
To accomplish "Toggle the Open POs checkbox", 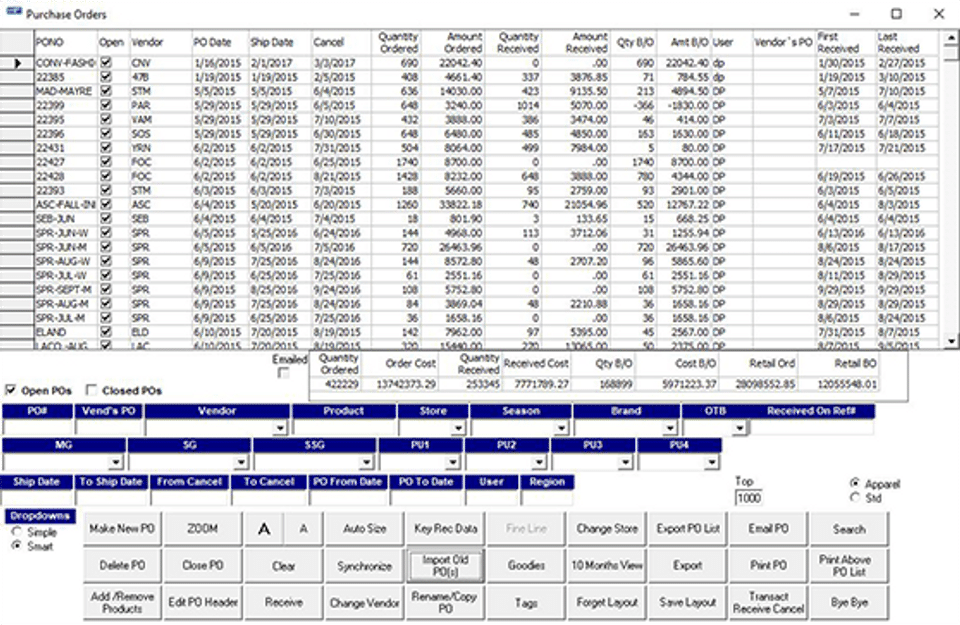I will click(10, 390).
